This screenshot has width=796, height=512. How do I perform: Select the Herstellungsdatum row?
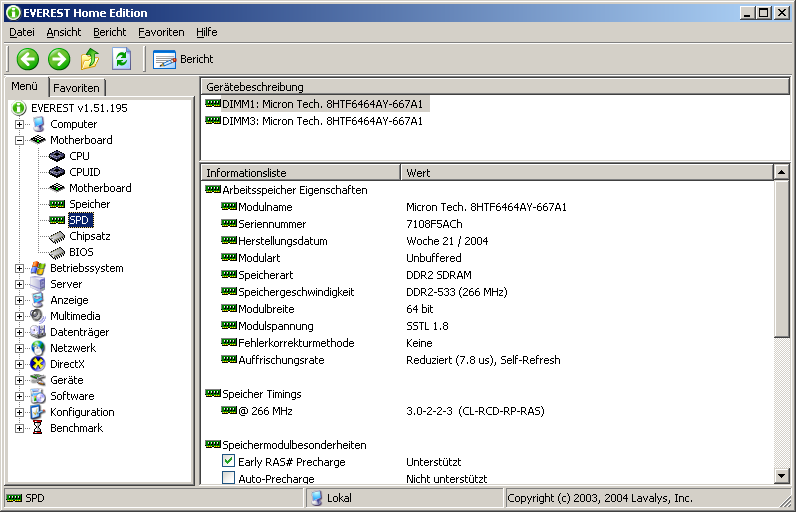[487, 241]
